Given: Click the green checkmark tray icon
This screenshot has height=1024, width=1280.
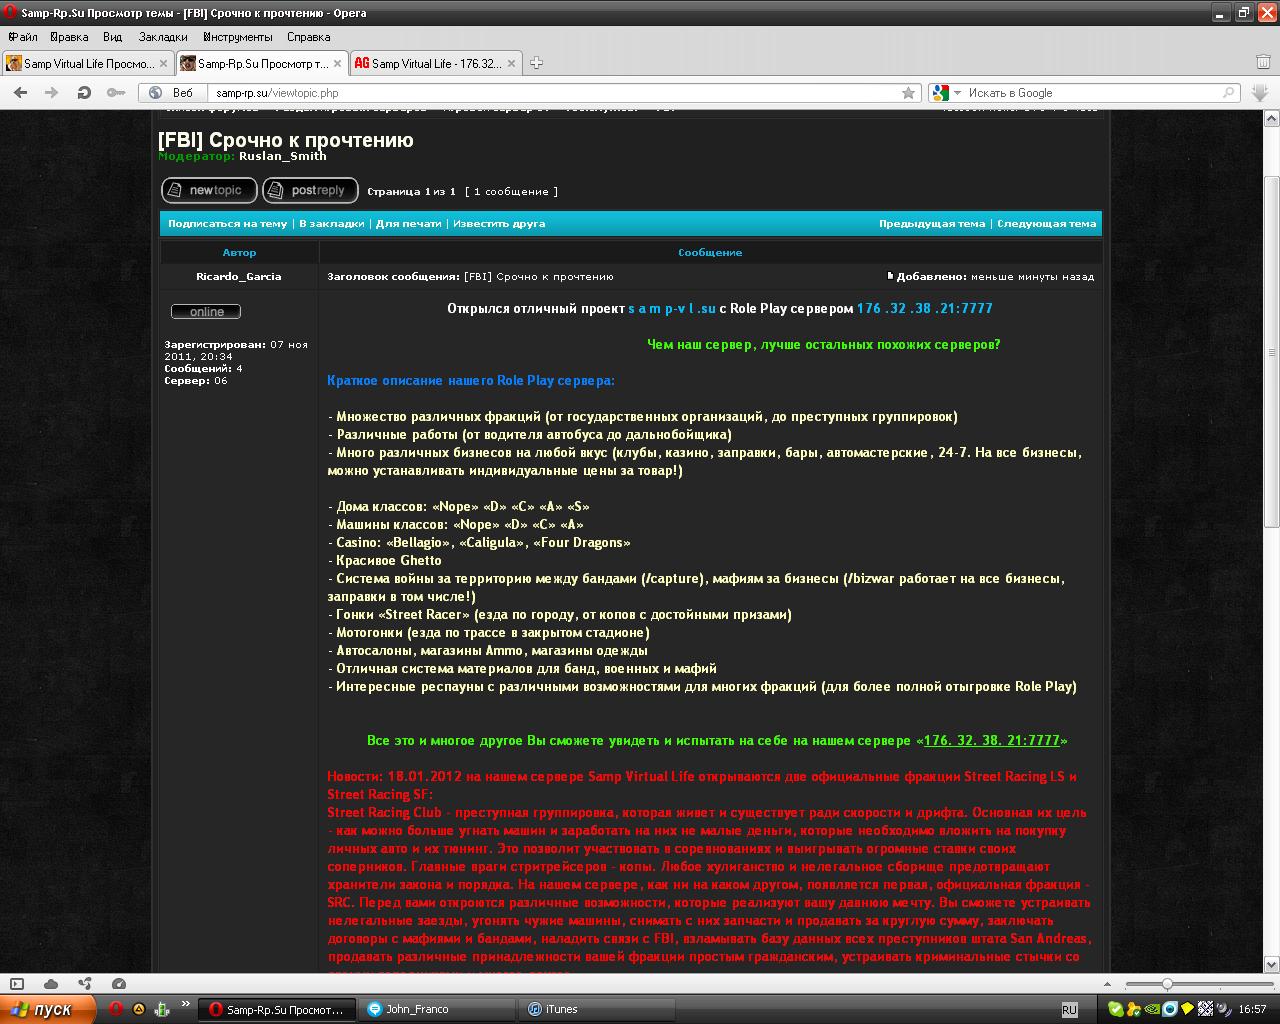Looking at the screenshot, I should click(1116, 1009).
